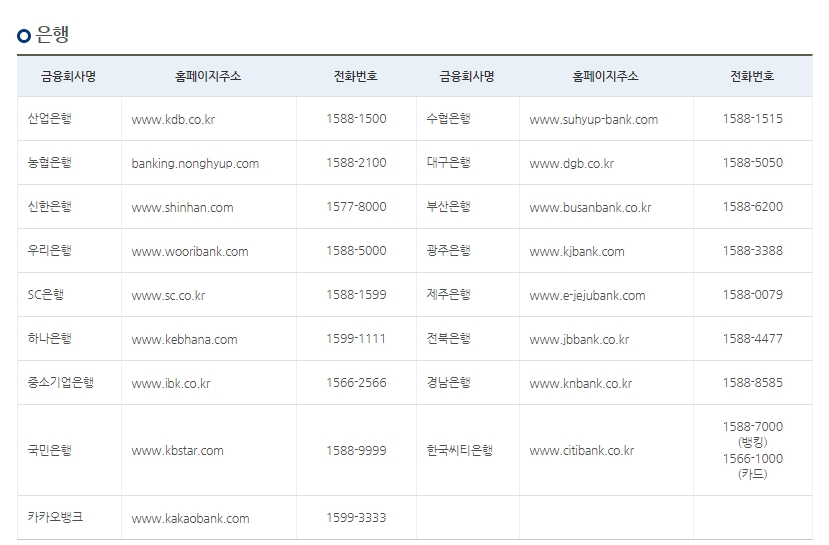Select phone number 1588-5000
This screenshot has height=545, width=829.
pyautogui.click(x=356, y=250)
